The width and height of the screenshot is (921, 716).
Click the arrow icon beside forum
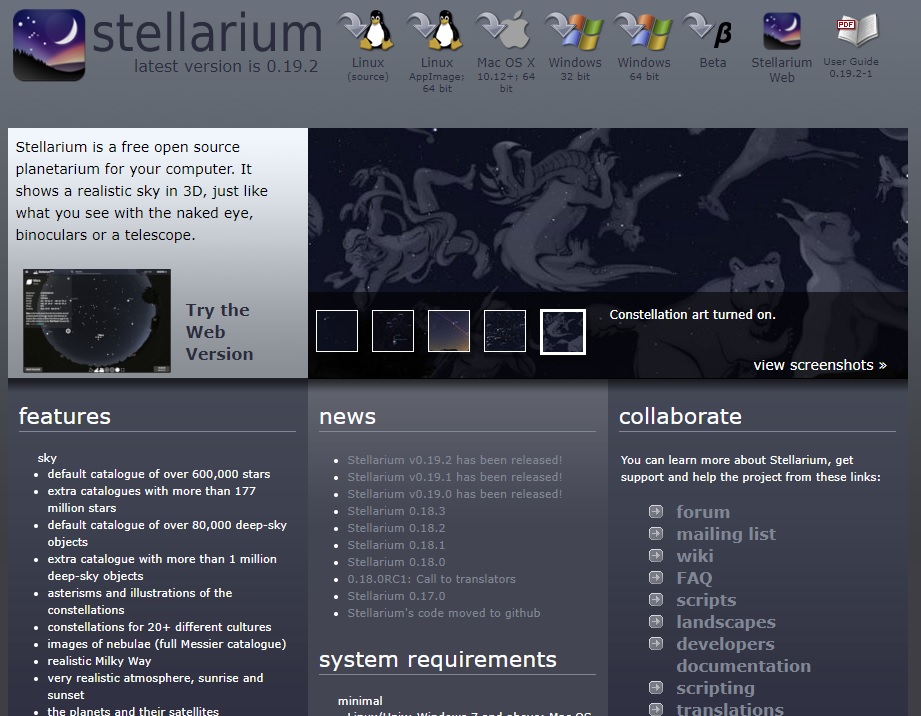pos(656,512)
